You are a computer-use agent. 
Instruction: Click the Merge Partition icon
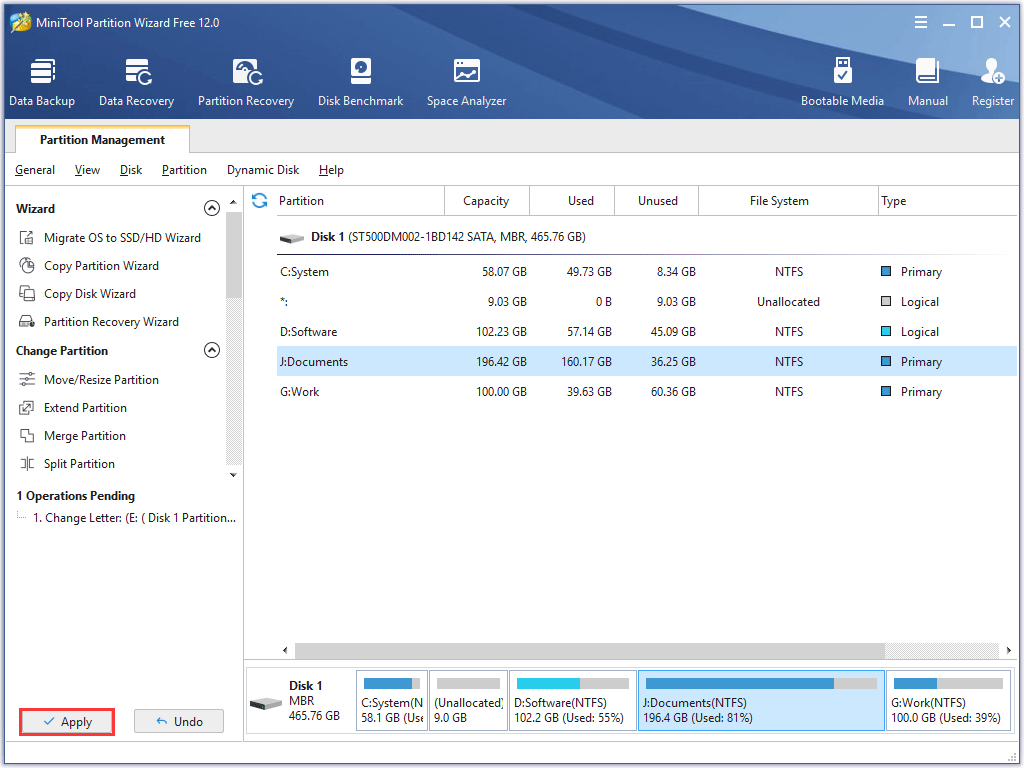coord(27,436)
